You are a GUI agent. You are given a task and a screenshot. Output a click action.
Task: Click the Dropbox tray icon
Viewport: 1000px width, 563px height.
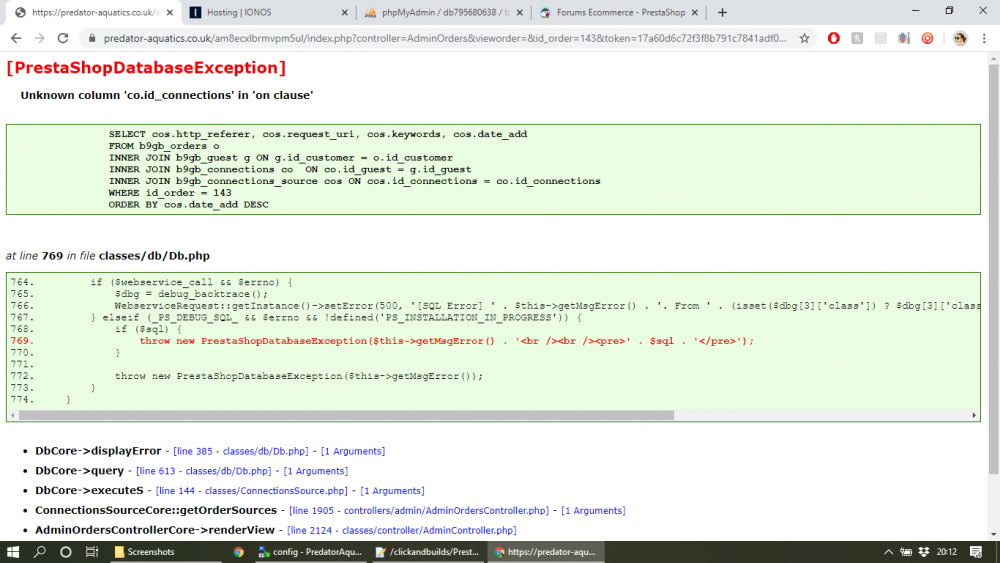coord(923,552)
